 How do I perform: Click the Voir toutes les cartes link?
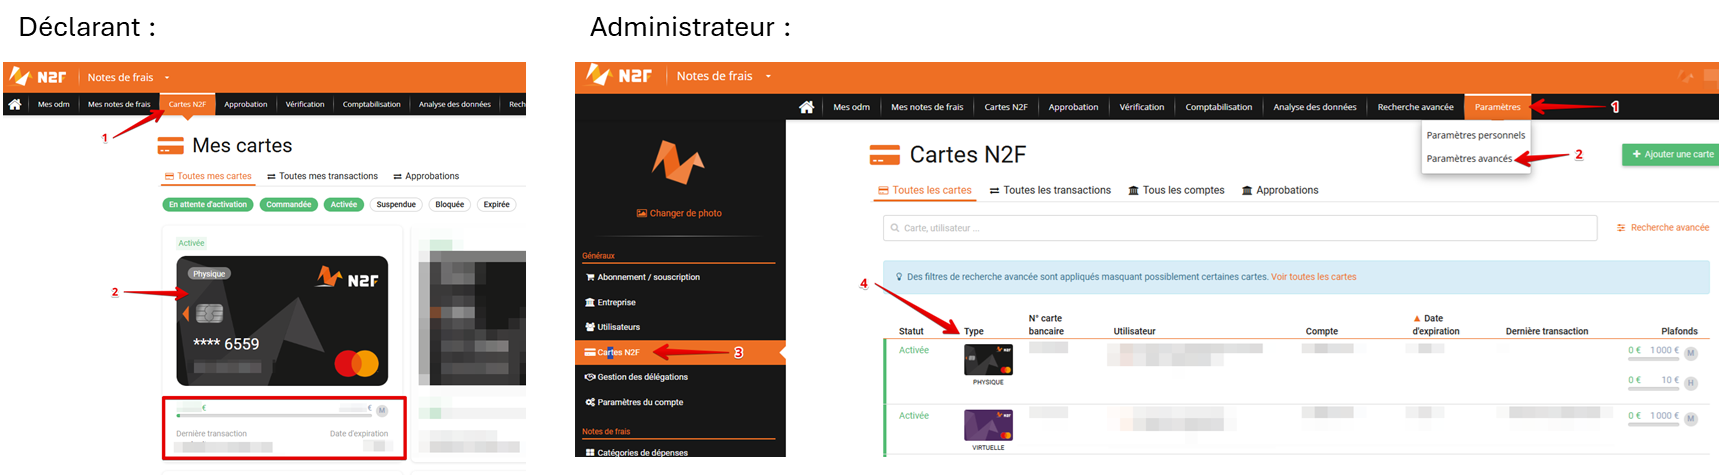[x=1313, y=277]
